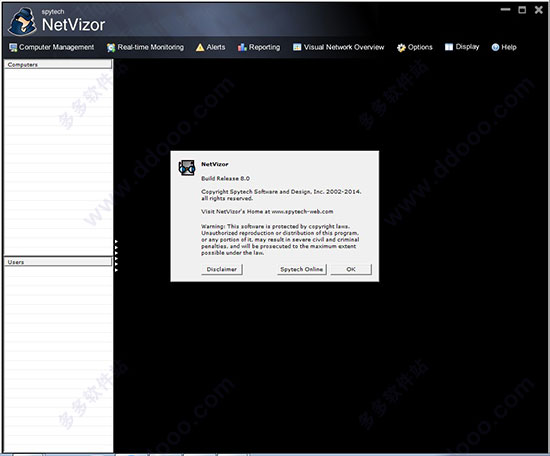Open the Reporting menu
Image resolution: width=550 pixels, height=456 pixels.
click(259, 47)
